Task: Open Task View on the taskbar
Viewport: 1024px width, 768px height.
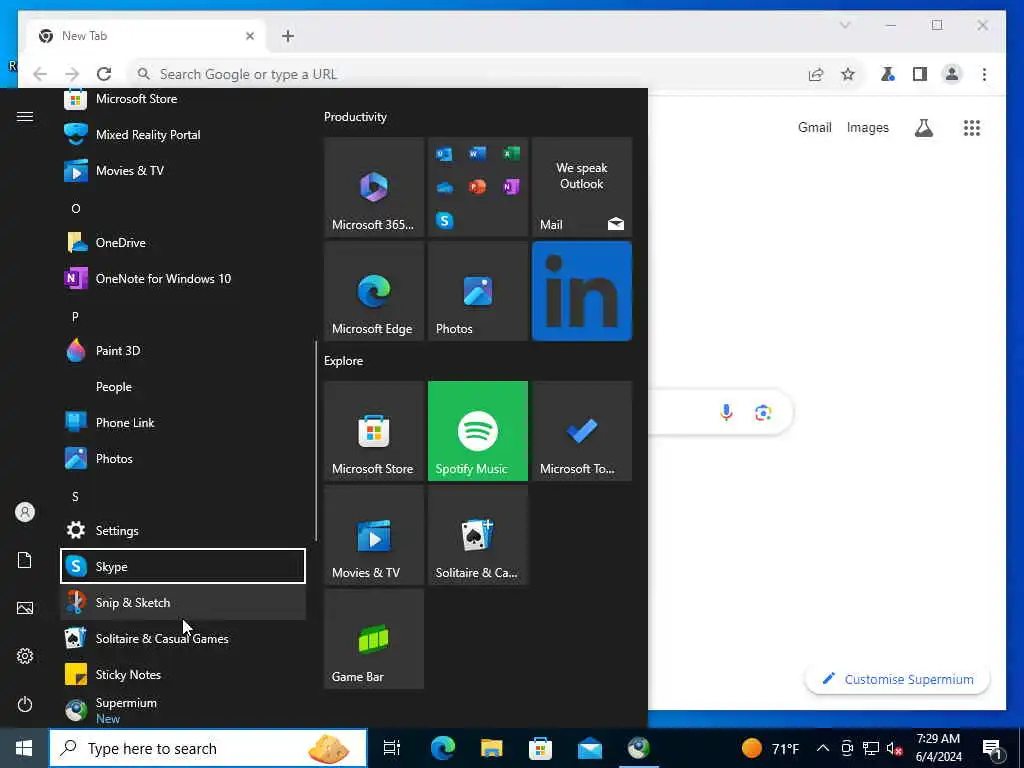Action: click(392, 748)
